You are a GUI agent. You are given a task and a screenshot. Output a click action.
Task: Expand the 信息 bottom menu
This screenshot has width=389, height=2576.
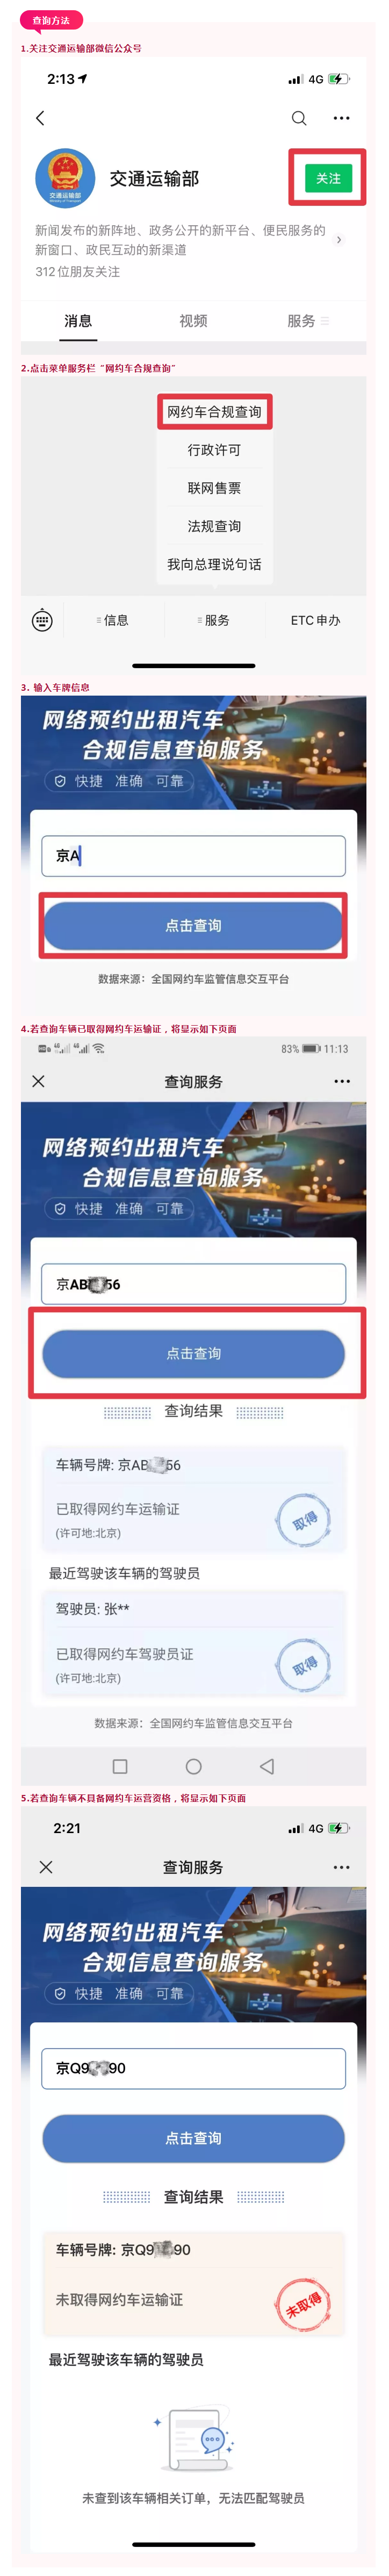click(113, 621)
